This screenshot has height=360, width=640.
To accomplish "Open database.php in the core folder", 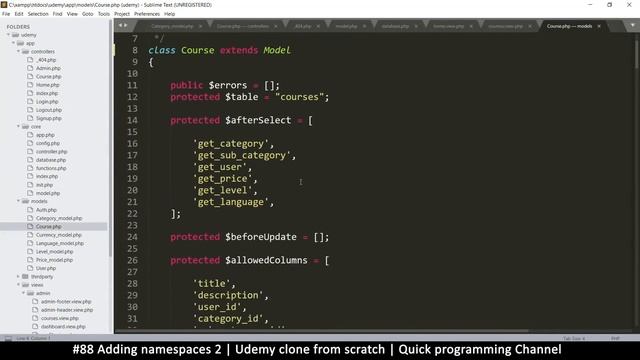I will point(51,160).
